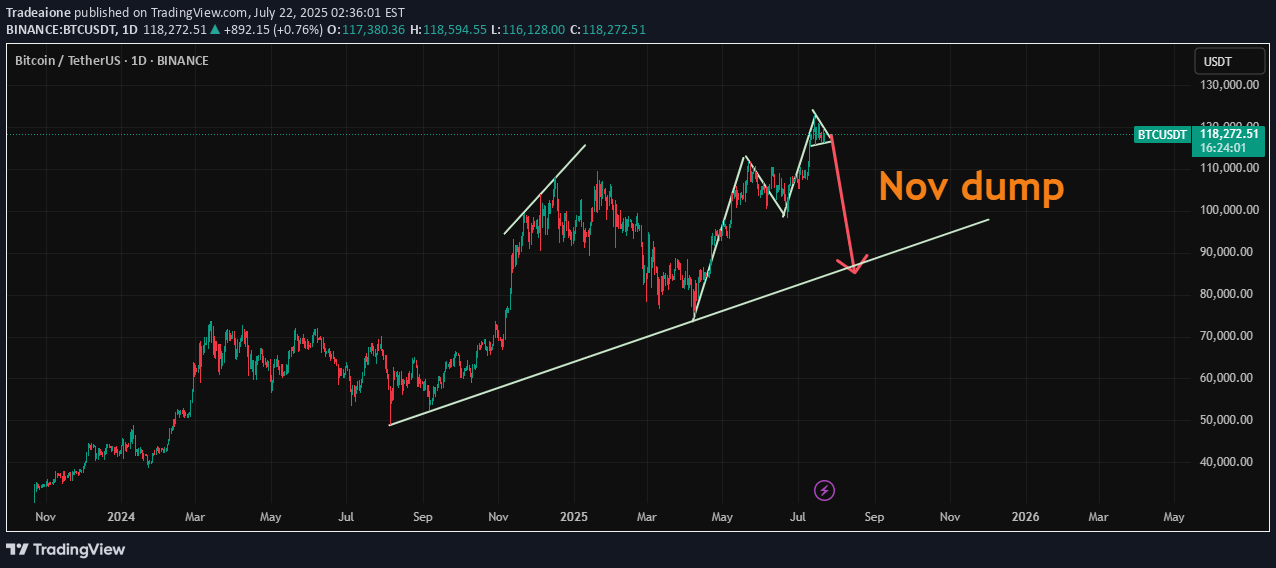This screenshot has height=568, width=1276.
Task: Click the purple lightning bolt event icon
Action: point(825,490)
